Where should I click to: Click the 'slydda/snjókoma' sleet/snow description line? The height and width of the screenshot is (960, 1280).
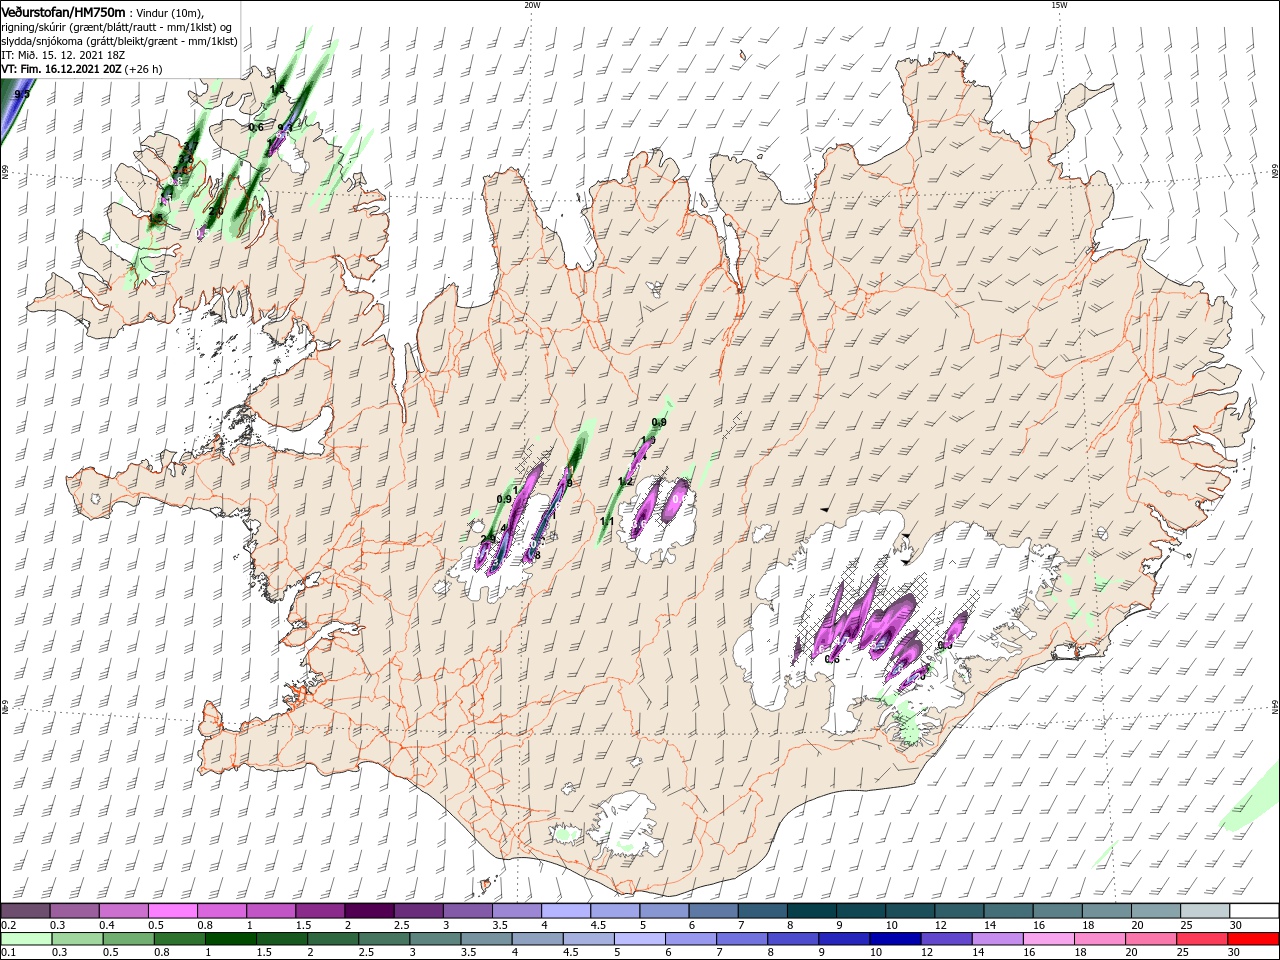click(119, 41)
